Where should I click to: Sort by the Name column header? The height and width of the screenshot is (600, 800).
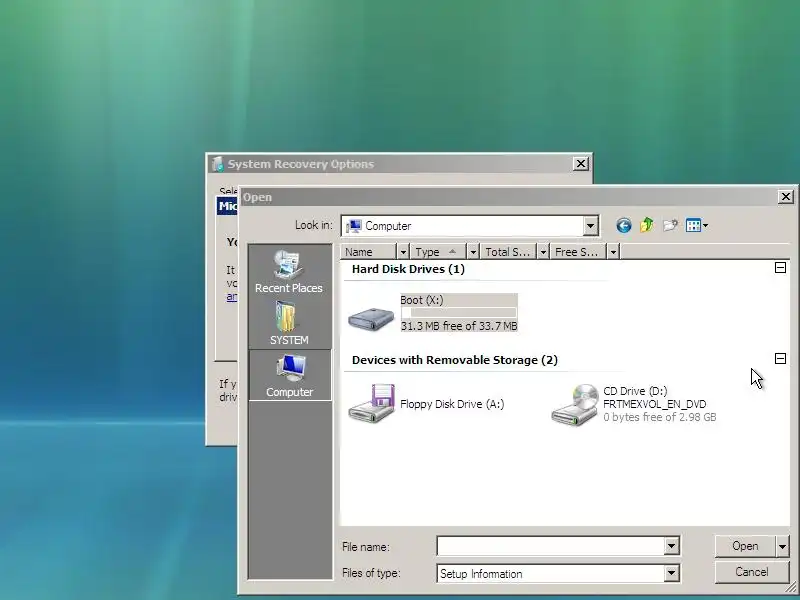368,252
